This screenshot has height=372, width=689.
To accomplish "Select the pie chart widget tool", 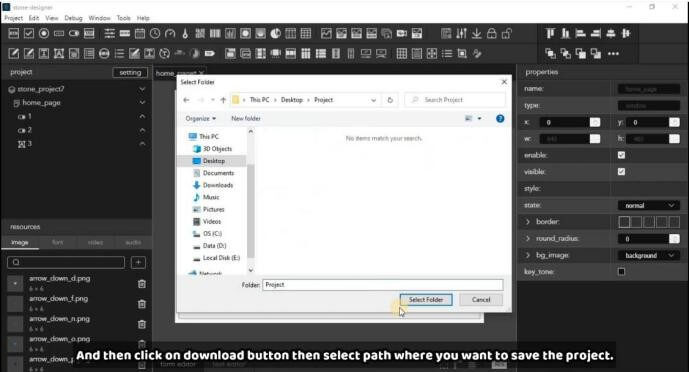I will [276, 33].
